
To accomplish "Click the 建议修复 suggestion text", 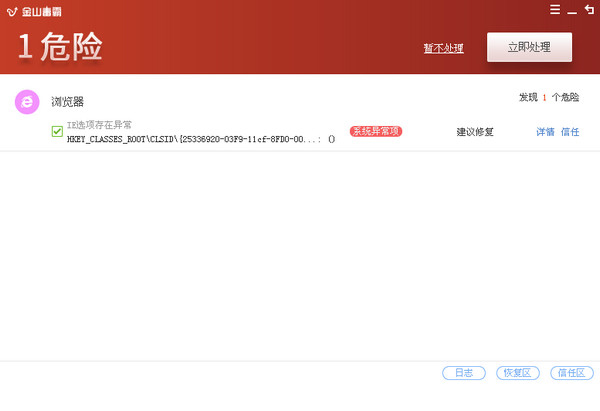I will point(475,132).
